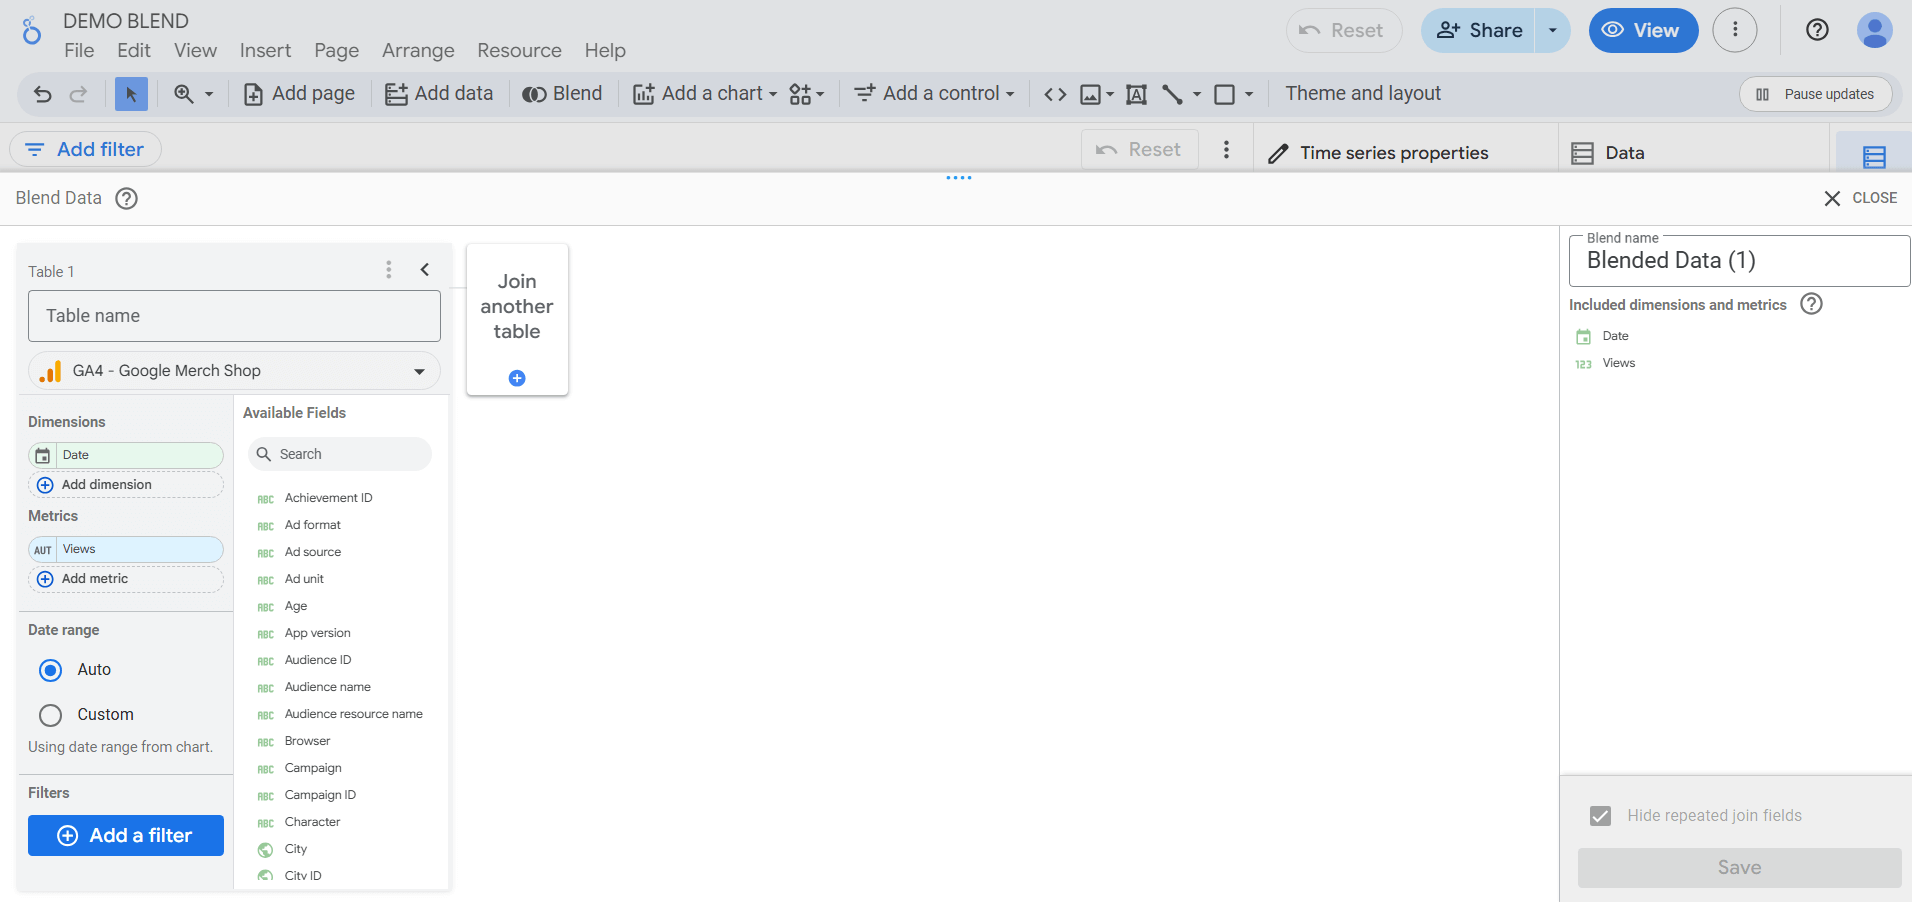Select the Auto date range option
The width and height of the screenshot is (1912, 902).
(x=51, y=670)
